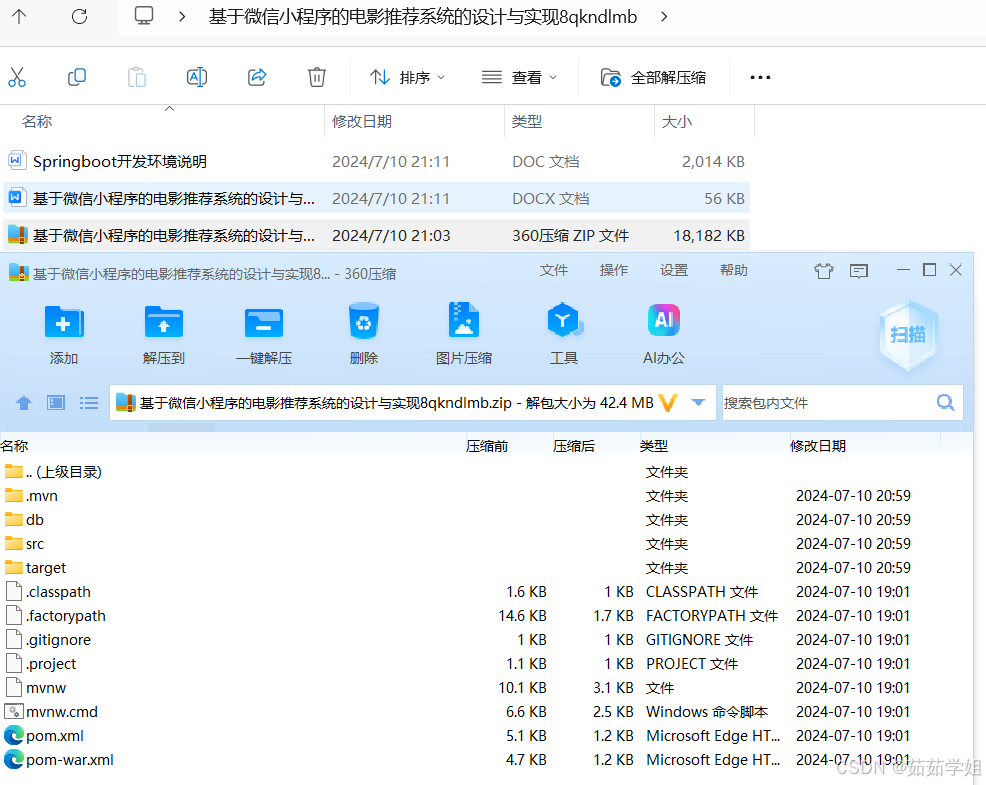Open 帮助 menu in 360压缩
This screenshot has width=986, height=785.
(734, 270)
